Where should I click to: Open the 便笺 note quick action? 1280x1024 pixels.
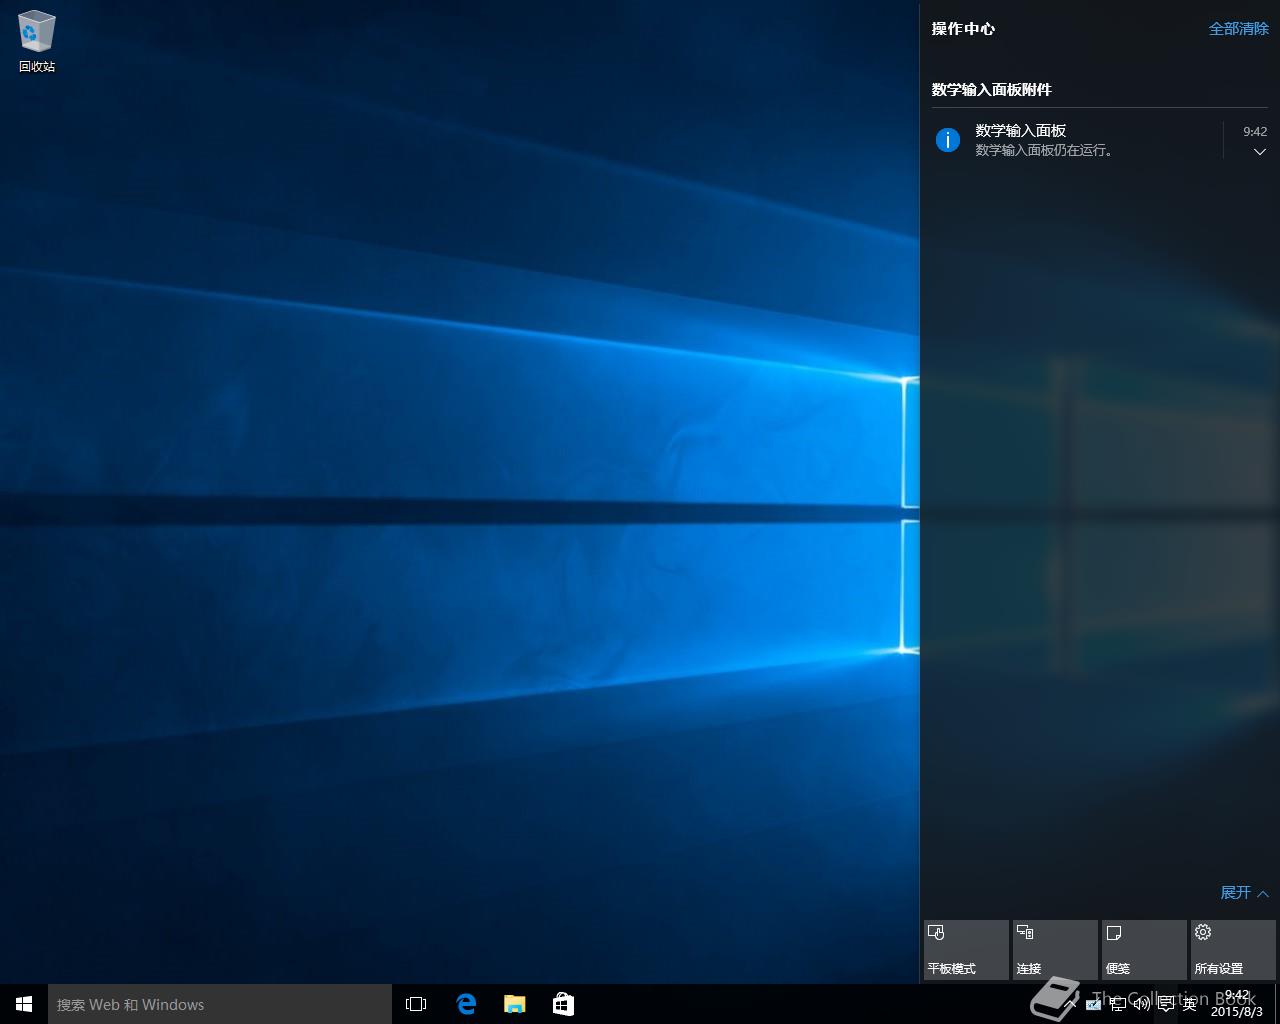[x=1144, y=950]
